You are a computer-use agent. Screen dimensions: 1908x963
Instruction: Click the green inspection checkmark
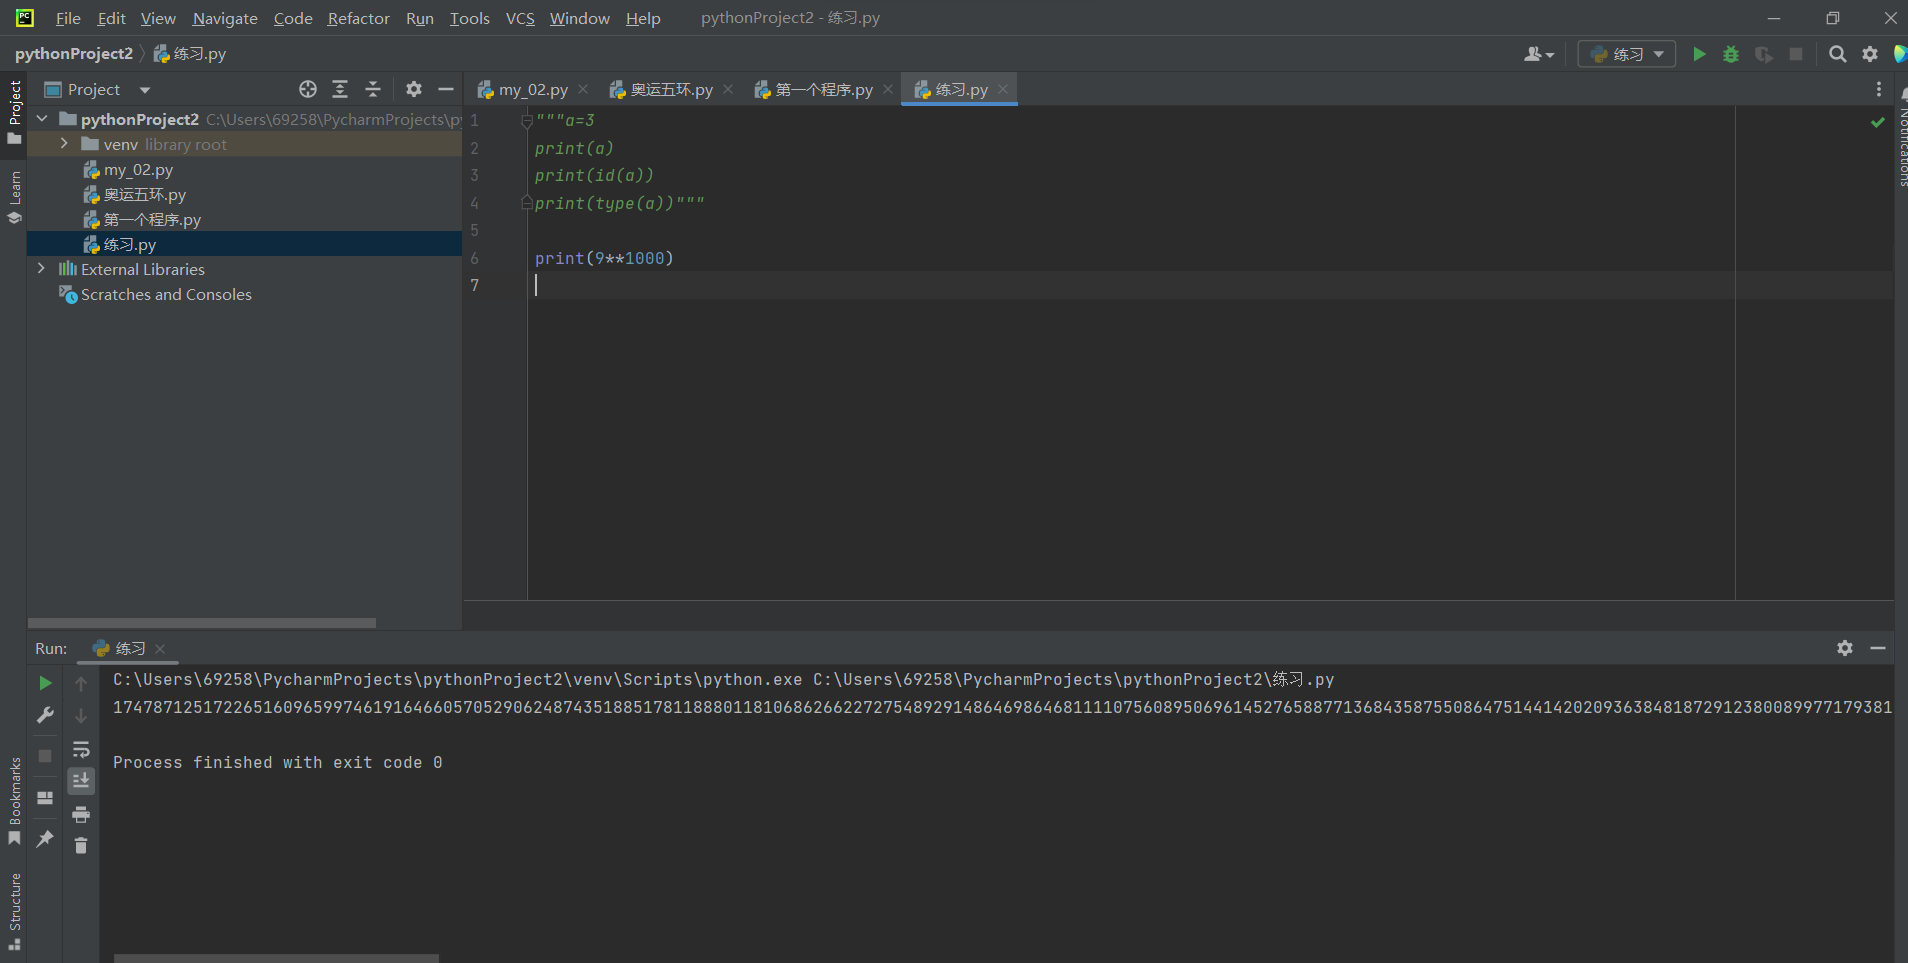(1878, 122)
